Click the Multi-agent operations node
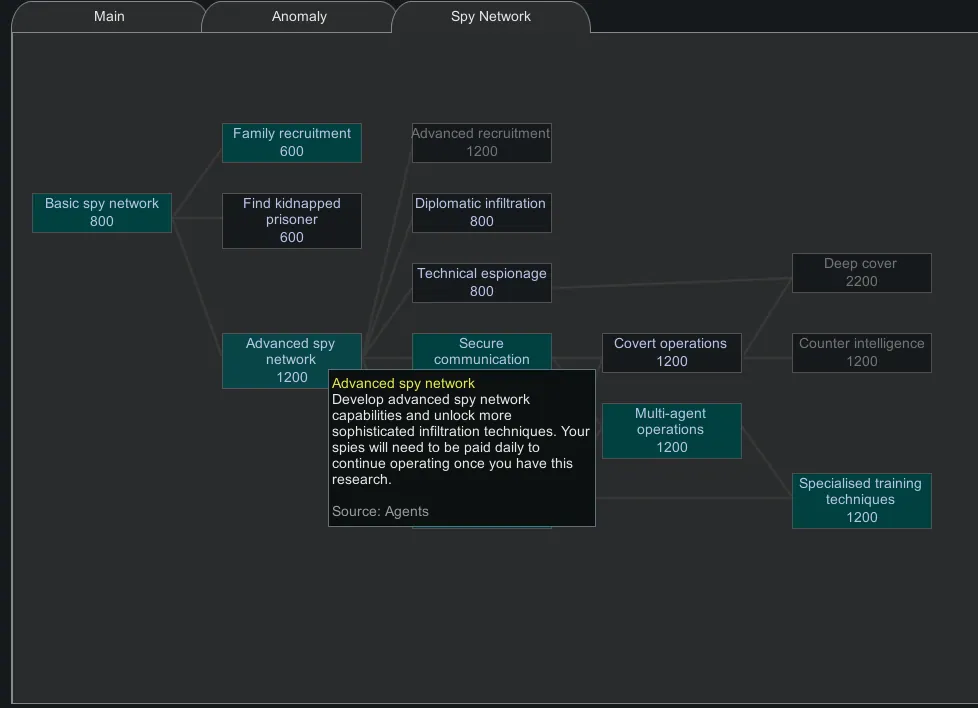Viewport: 978px width, 708px height. (671, 431)
